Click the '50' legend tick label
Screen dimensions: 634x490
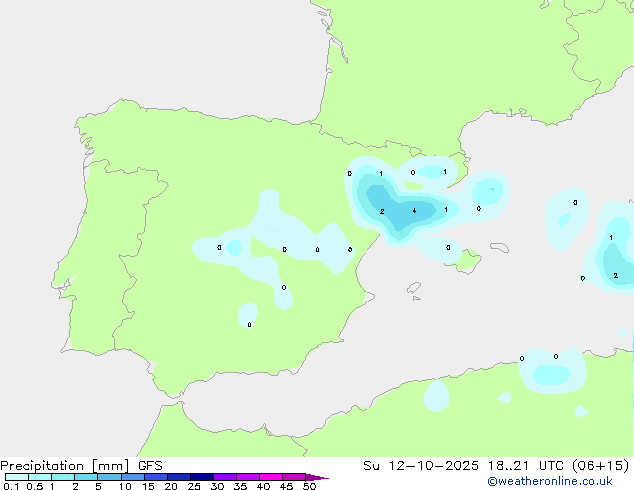pyautogui.click(x=309, y=486)
